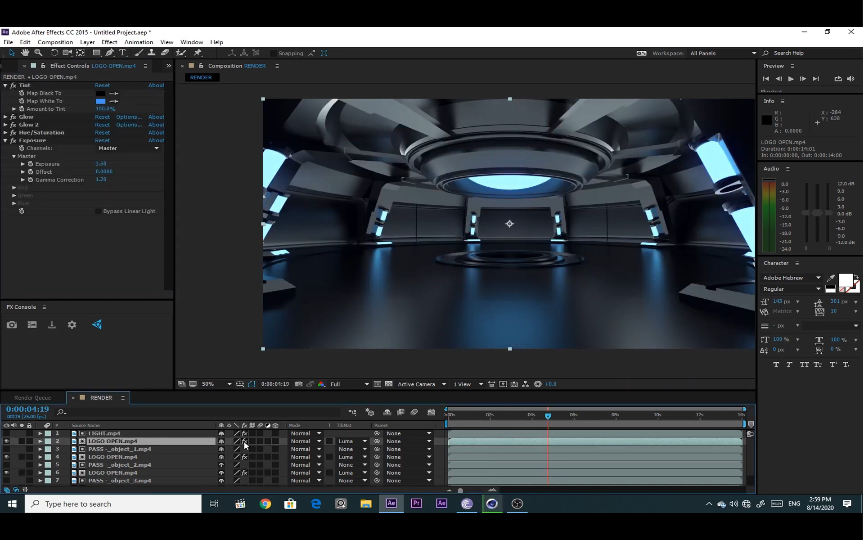The height and width of the screenshot is (540, 863).
Task: Click the Play button in Preview panel
Action: [x=791, y=78]
